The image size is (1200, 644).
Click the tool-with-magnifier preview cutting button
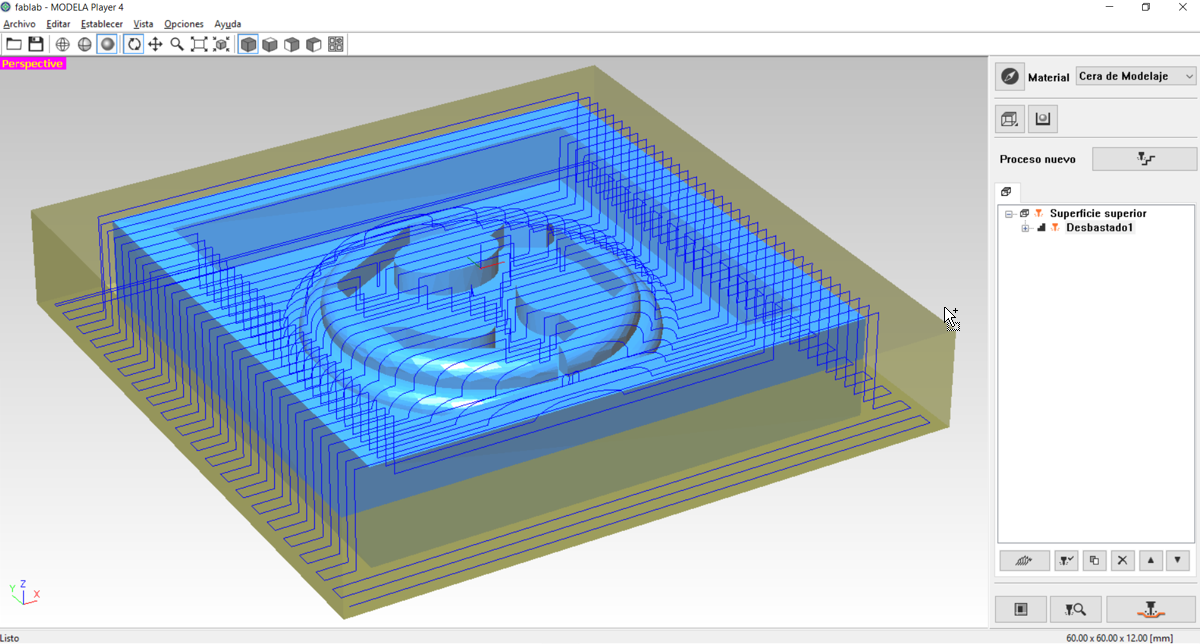(1076, 609)
